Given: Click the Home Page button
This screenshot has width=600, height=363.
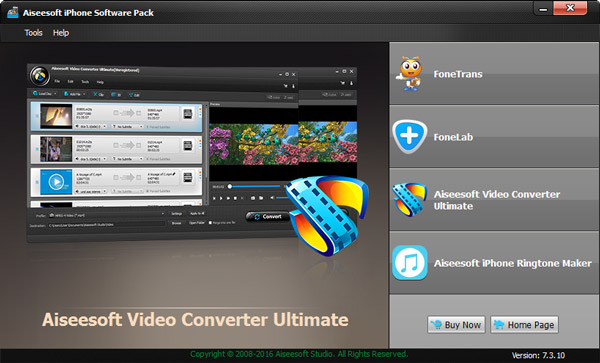Looking at the screenshot, I should (x=524, y=325).
